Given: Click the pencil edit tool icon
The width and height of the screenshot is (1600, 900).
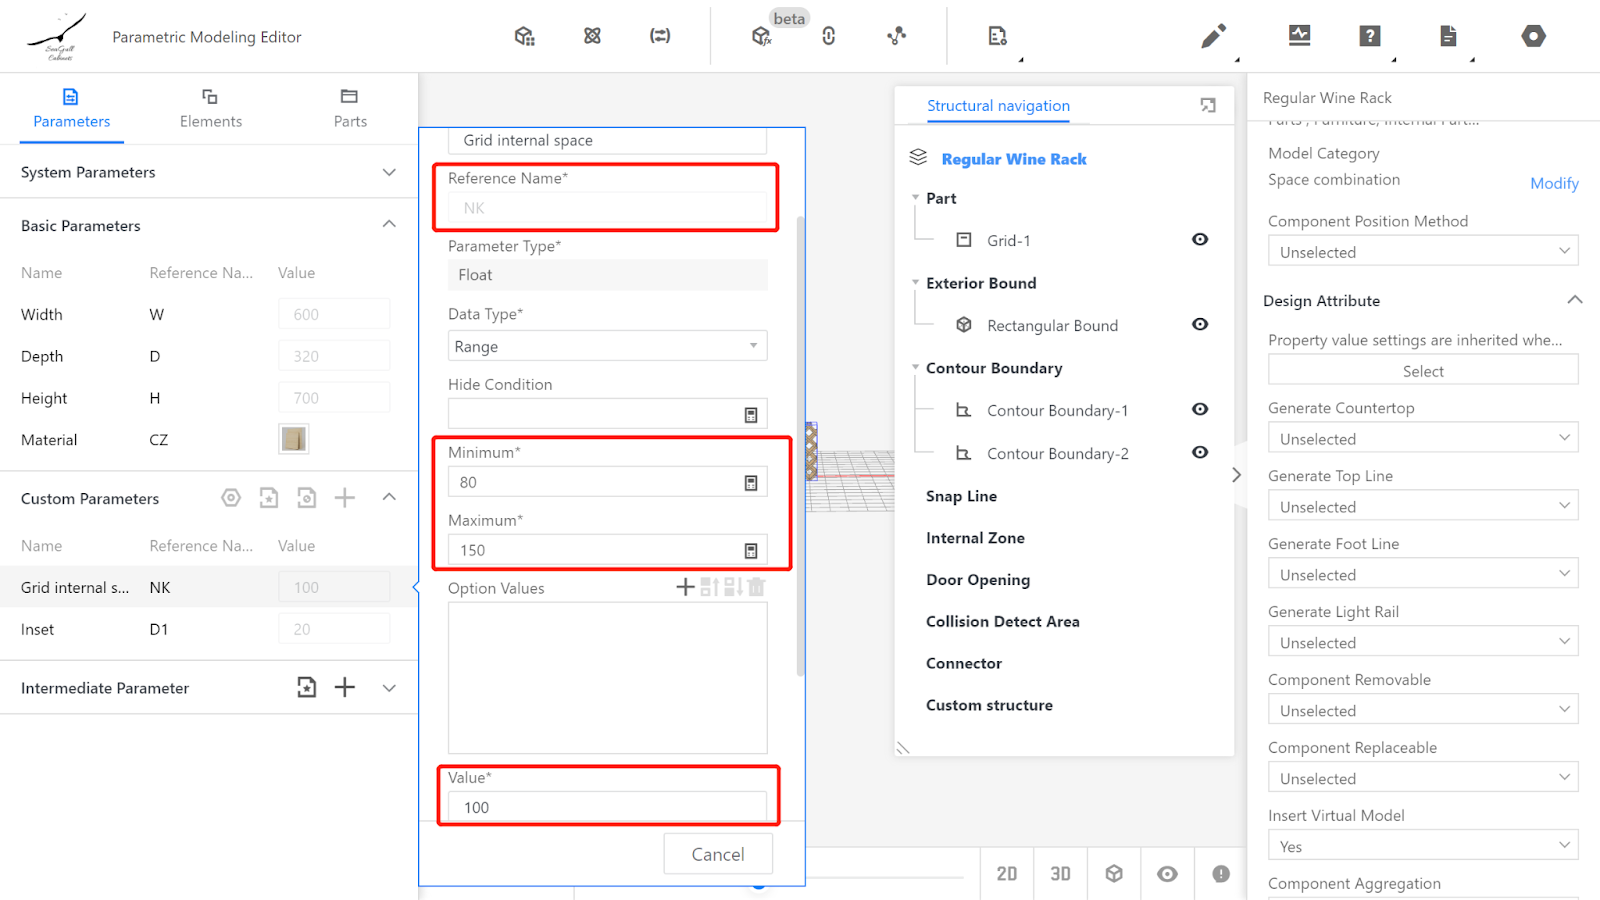Looking at the screenshot, I should (x=1213, y=37).
